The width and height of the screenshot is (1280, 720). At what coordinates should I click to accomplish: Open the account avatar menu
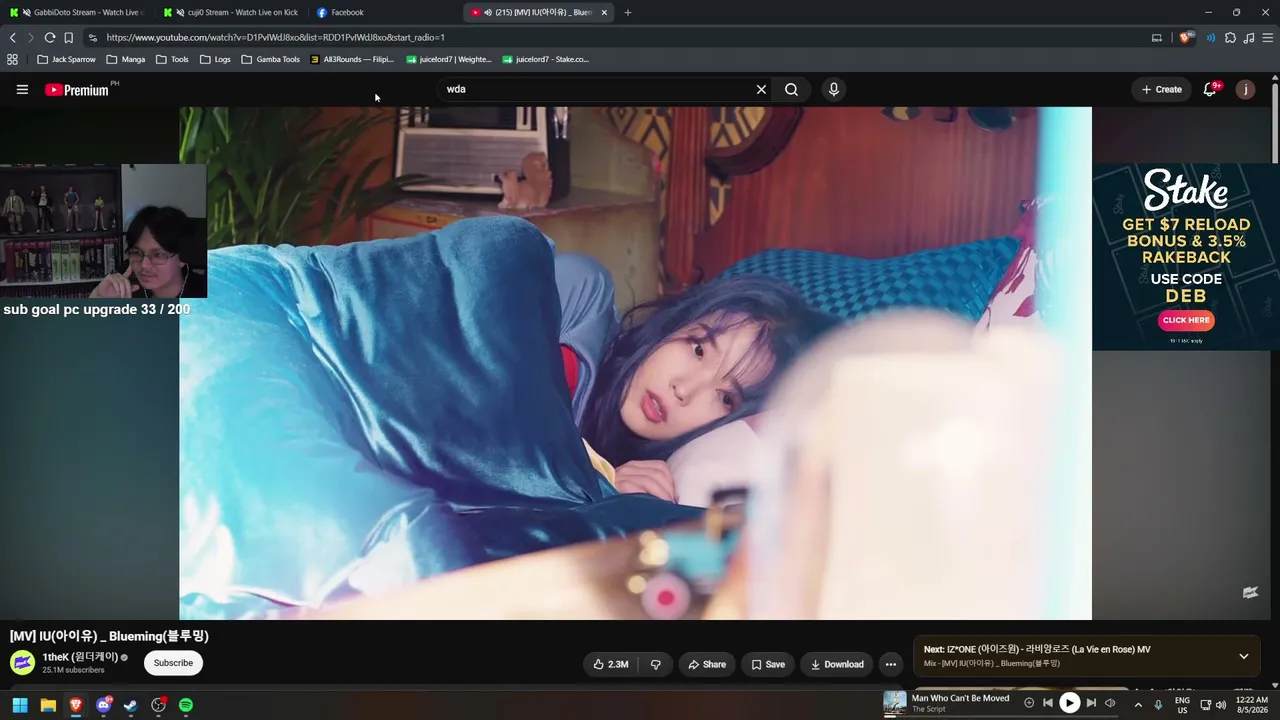pos(1245,89)
